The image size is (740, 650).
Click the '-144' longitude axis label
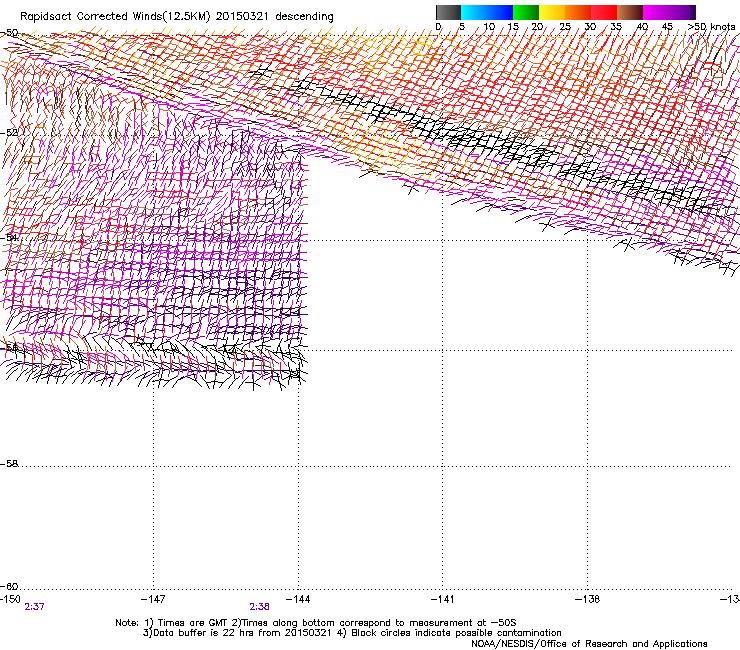(298, 599)
